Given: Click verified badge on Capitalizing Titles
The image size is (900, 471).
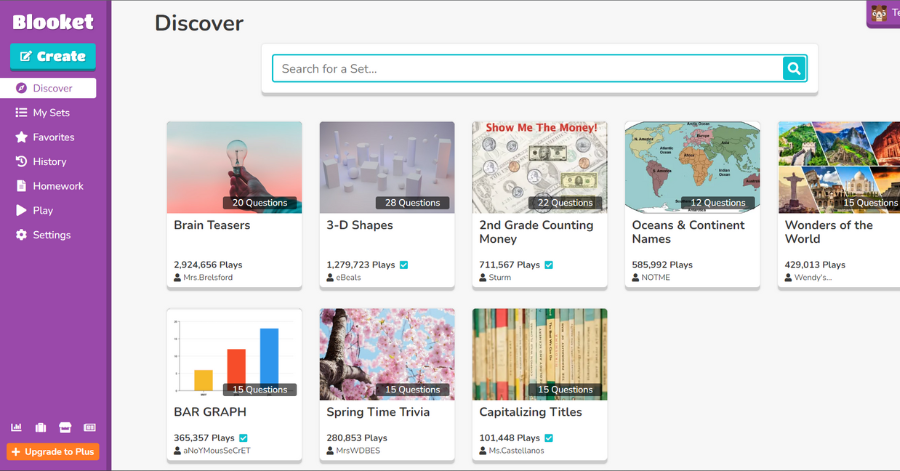Looking at the screenshot, I should click(x=549, y=438).
